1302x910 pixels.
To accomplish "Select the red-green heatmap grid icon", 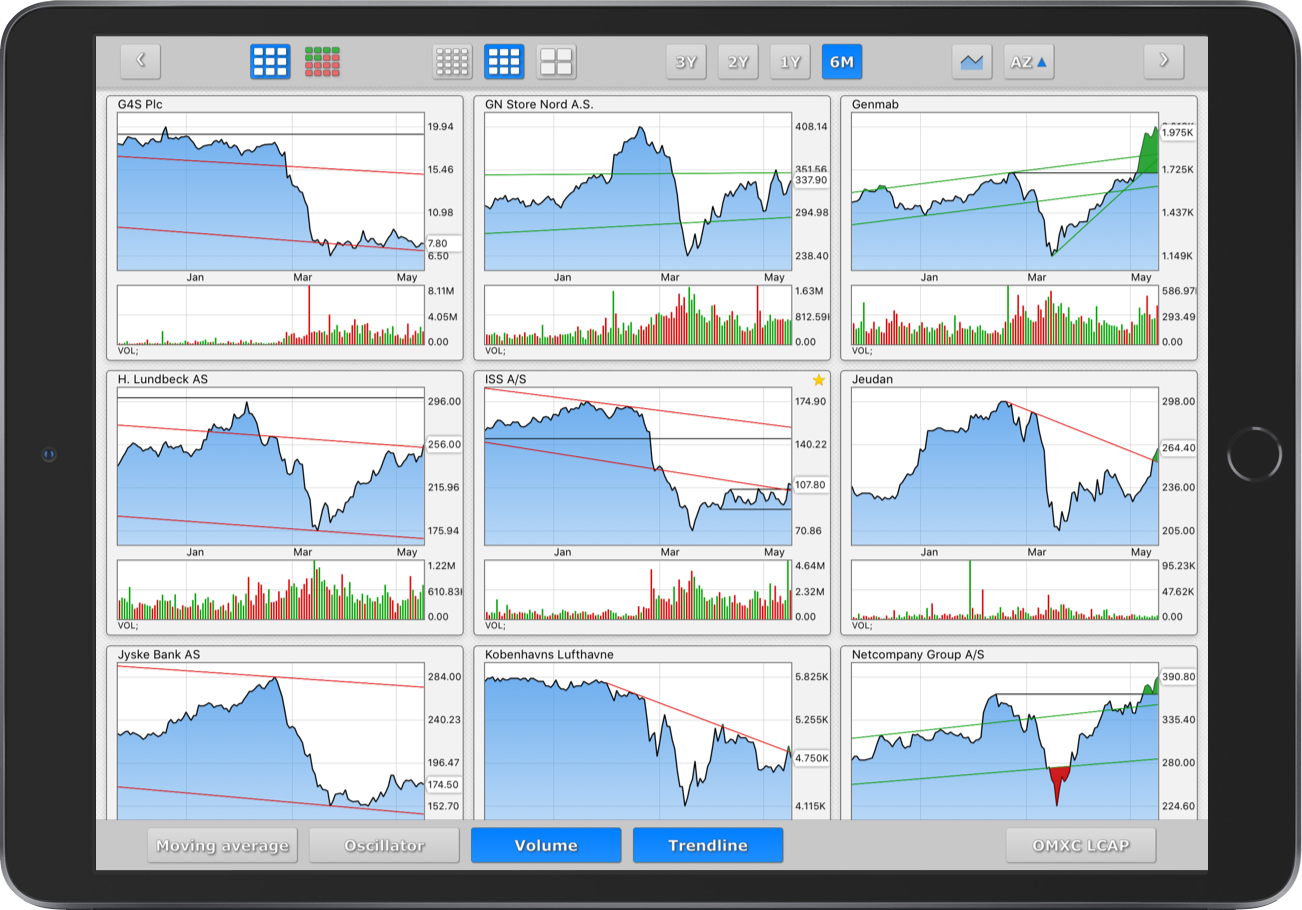I will [x=322, y=61].
